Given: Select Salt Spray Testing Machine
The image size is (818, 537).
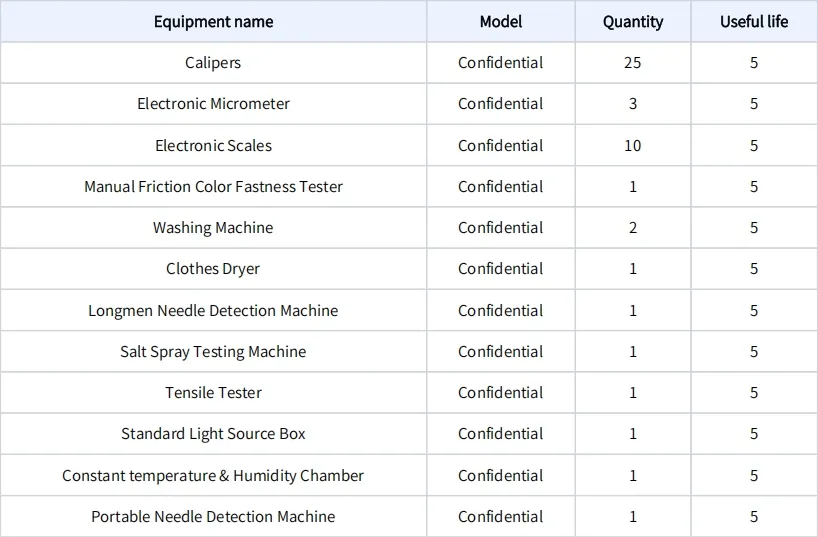Looking at the screenshot, I should (213, 352).
